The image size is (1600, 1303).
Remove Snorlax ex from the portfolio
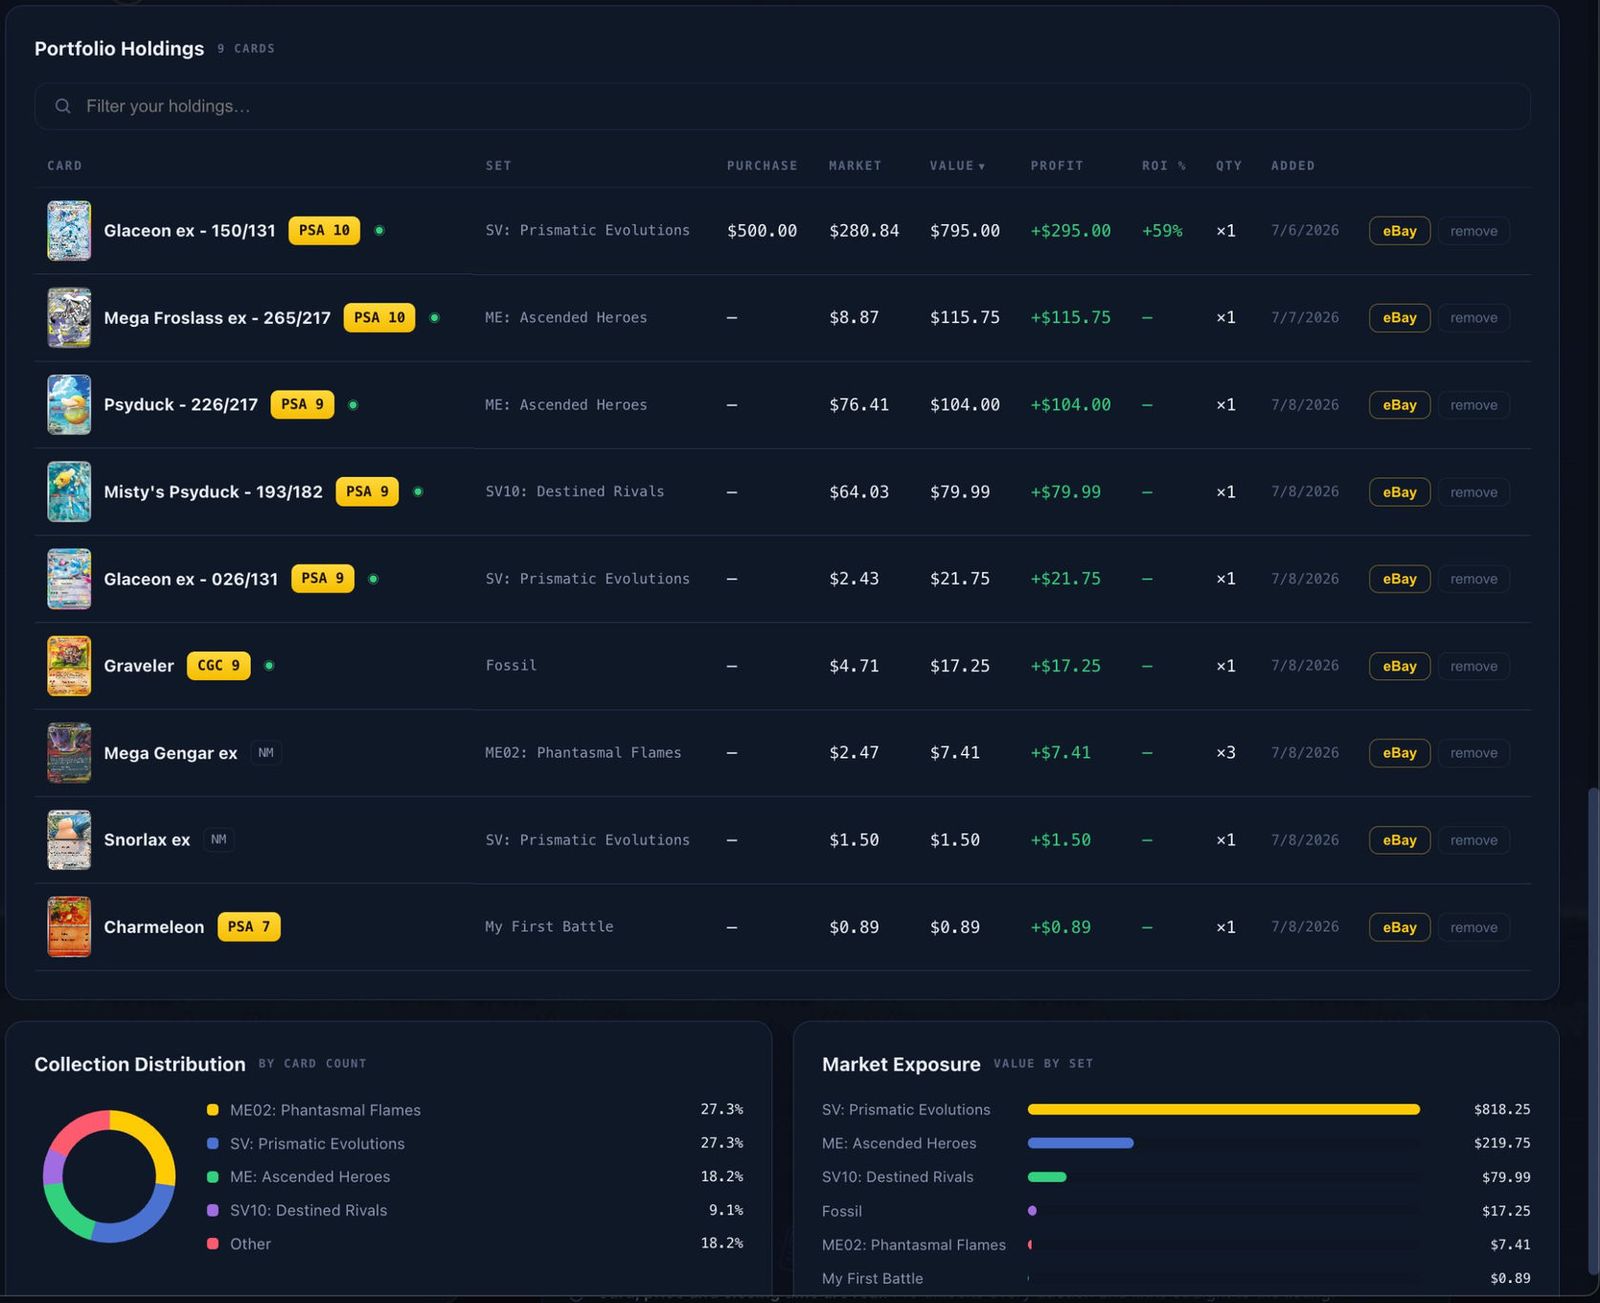pos(1473,840)
